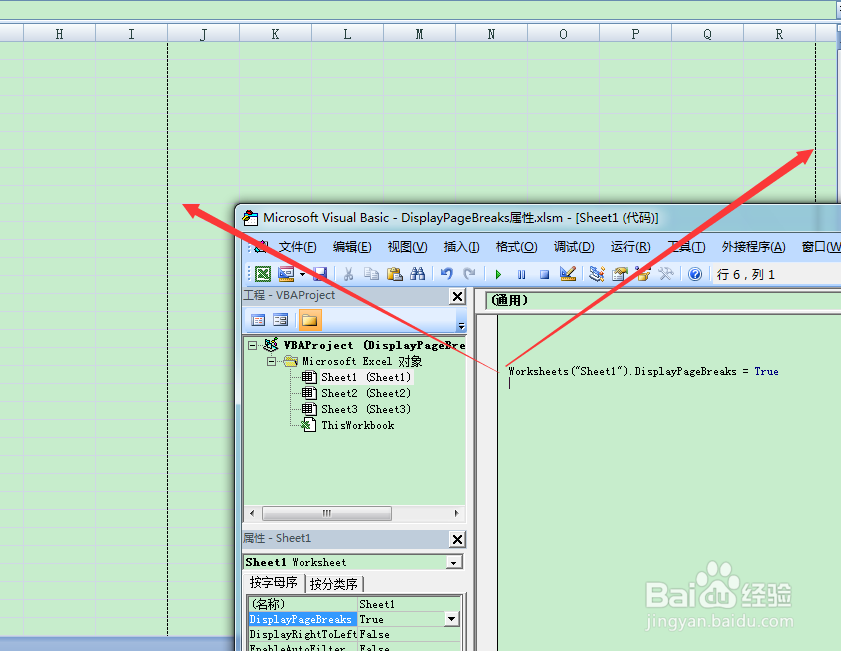Open the 编辑(E) menu
The width and height of the screenshot is (841, 651).
click(x=352, y=247)
